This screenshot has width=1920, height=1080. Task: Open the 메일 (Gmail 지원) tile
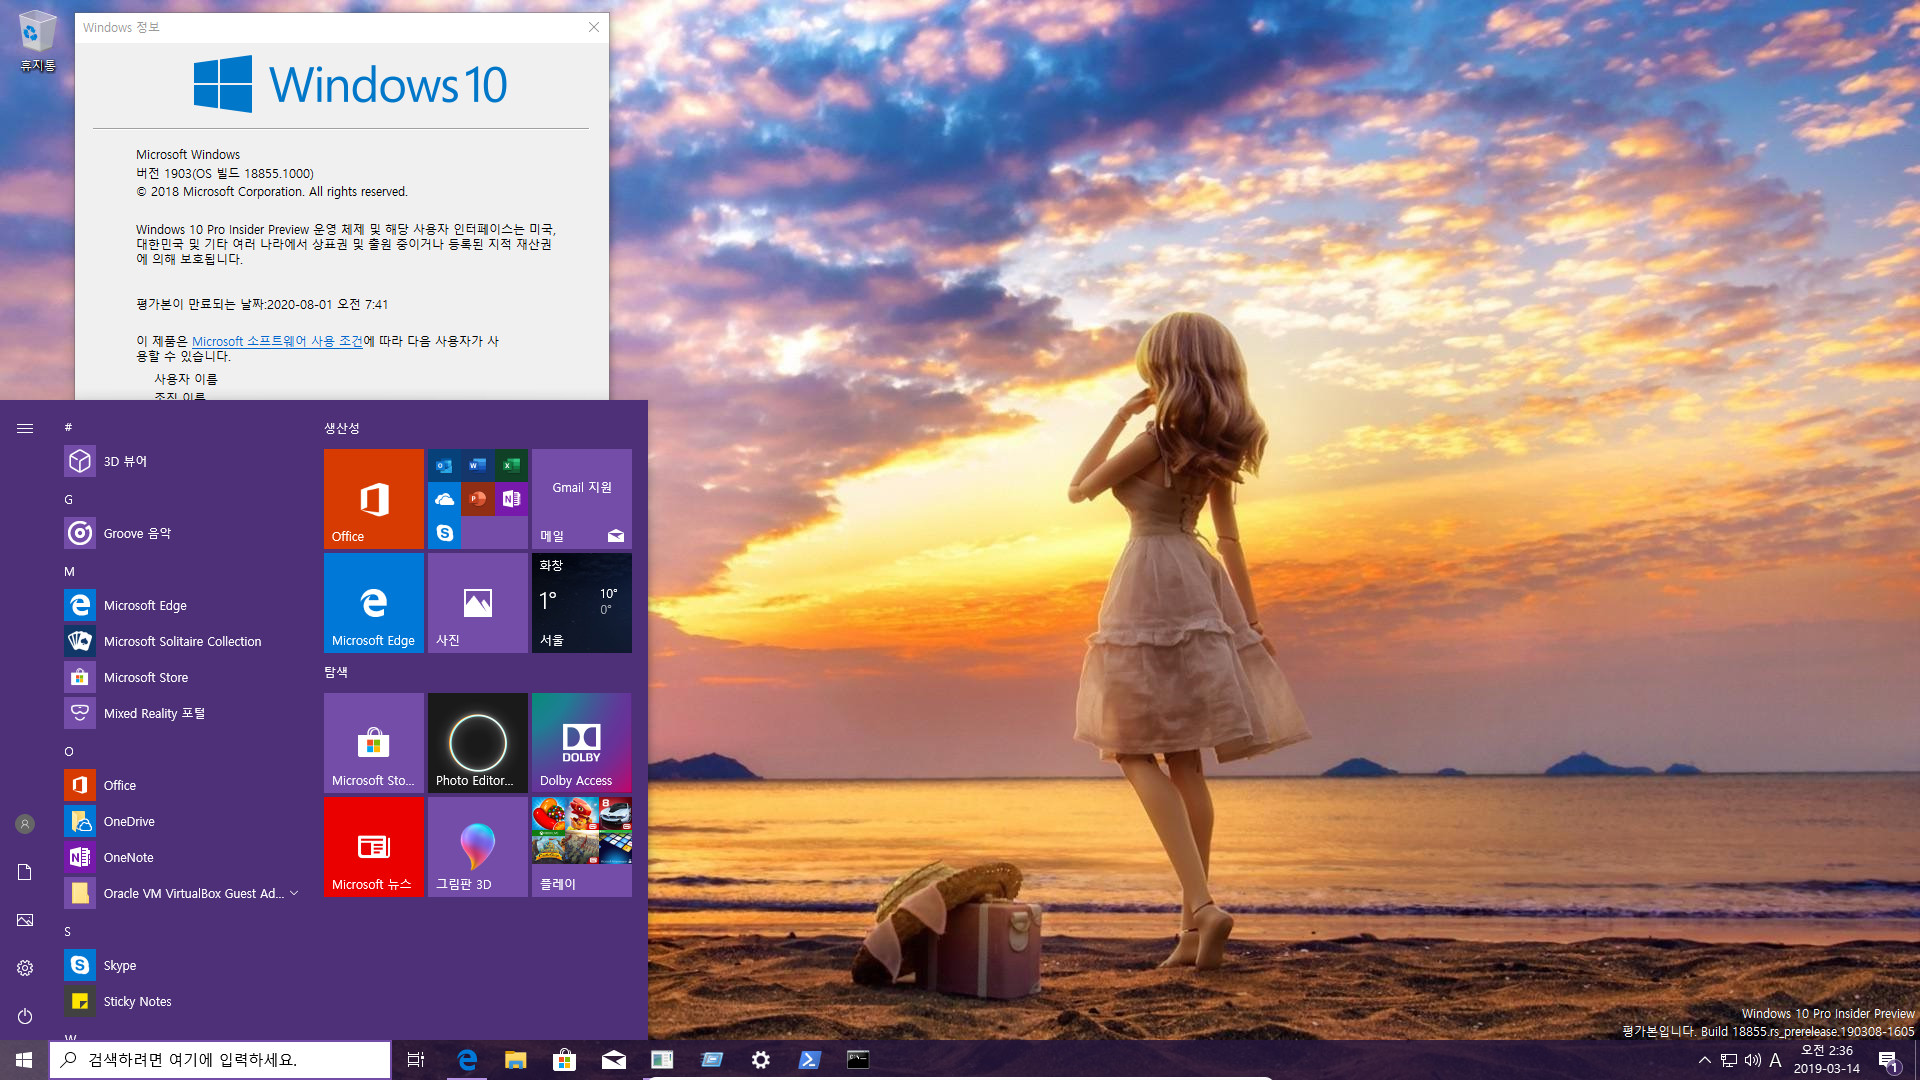coord(582,499)
